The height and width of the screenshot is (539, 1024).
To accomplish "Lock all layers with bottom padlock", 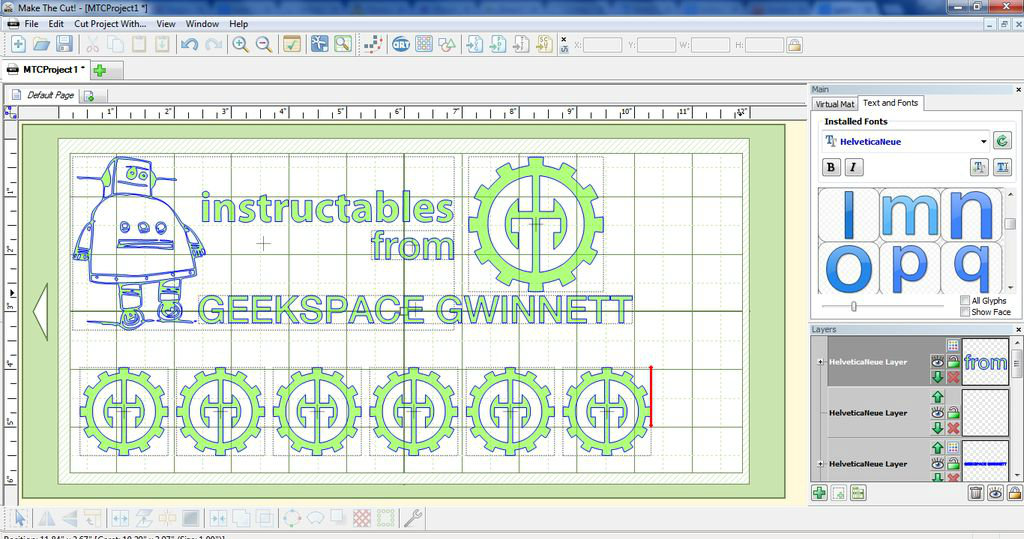I will pyautogui.click(x=1014, y=493).
